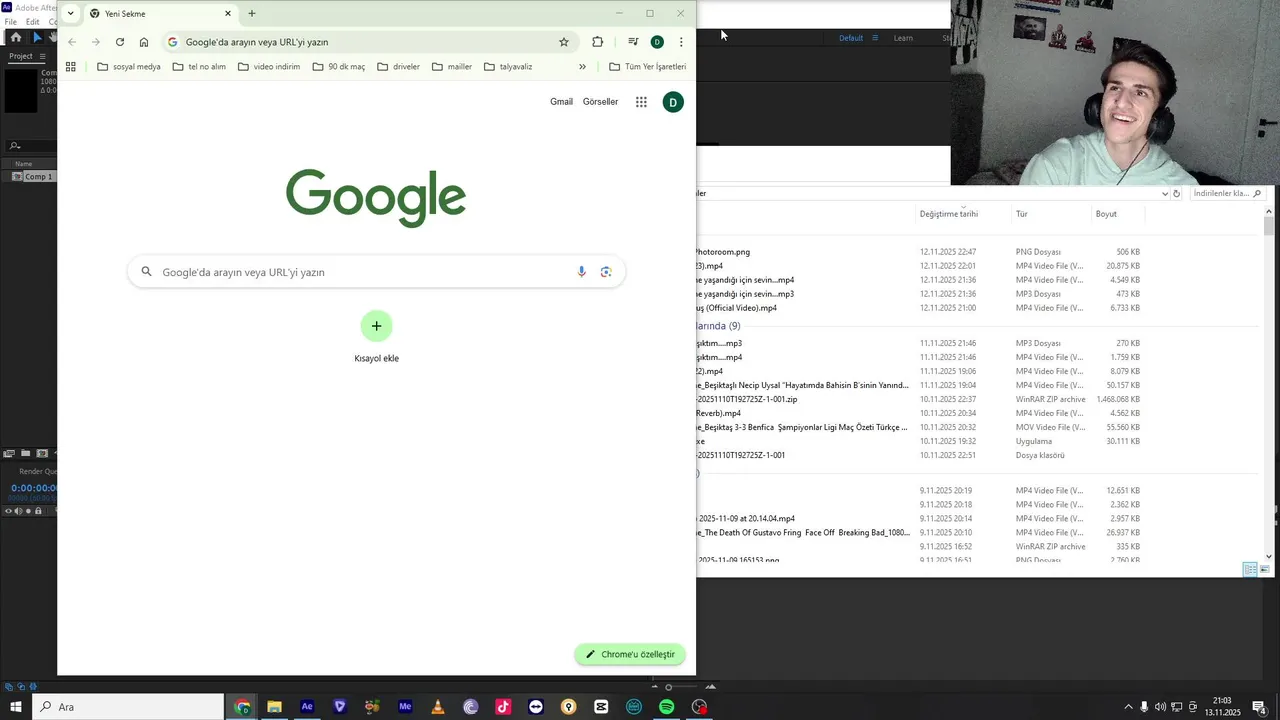Open Google account avatar D
The height and width of the screenshot is (720, 1280).
pos(673,102)
